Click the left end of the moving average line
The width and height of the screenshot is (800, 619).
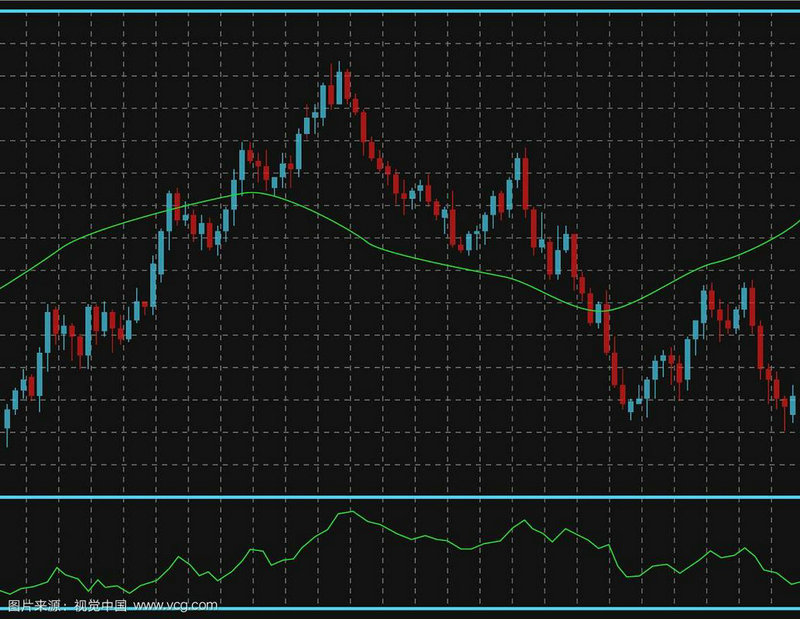point(3,287)
